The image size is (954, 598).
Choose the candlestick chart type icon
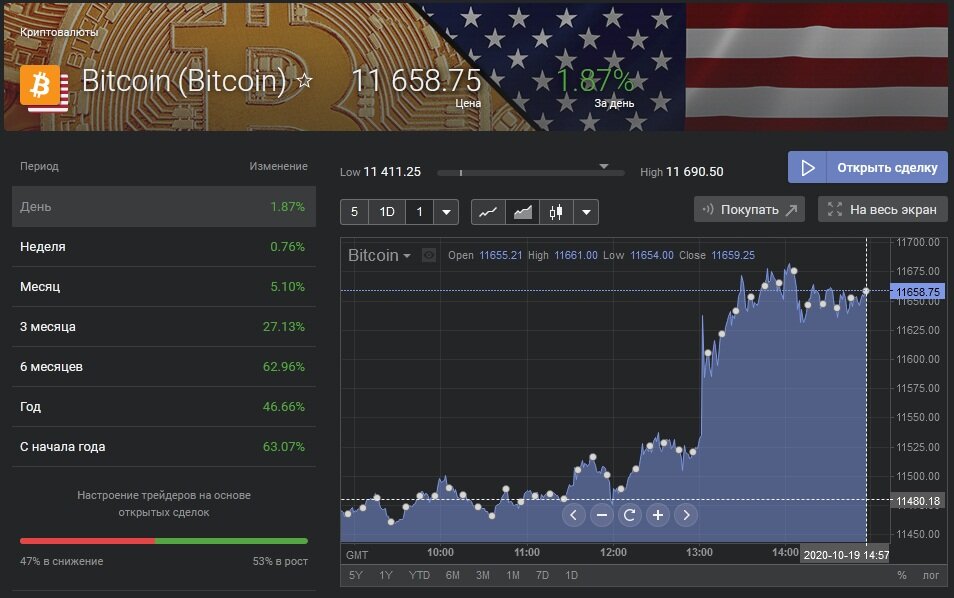pyautogui.click(x=556, y=212)
